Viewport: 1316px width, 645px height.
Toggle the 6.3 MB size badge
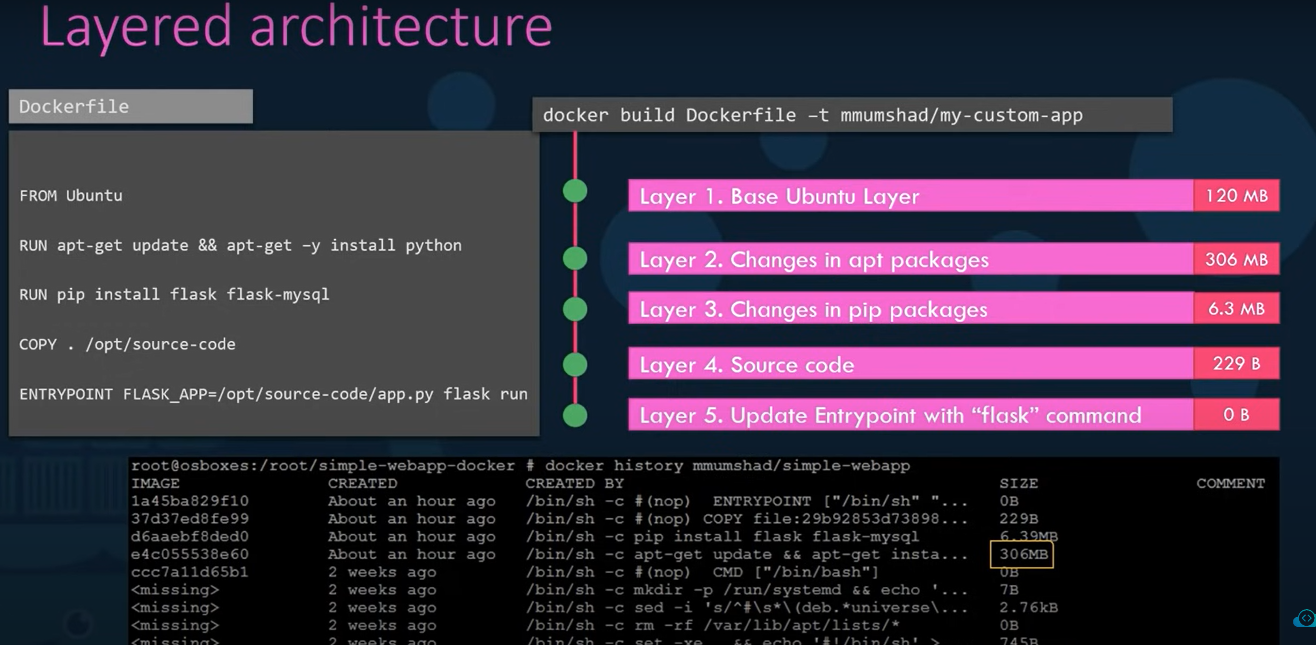(1237, 309)
